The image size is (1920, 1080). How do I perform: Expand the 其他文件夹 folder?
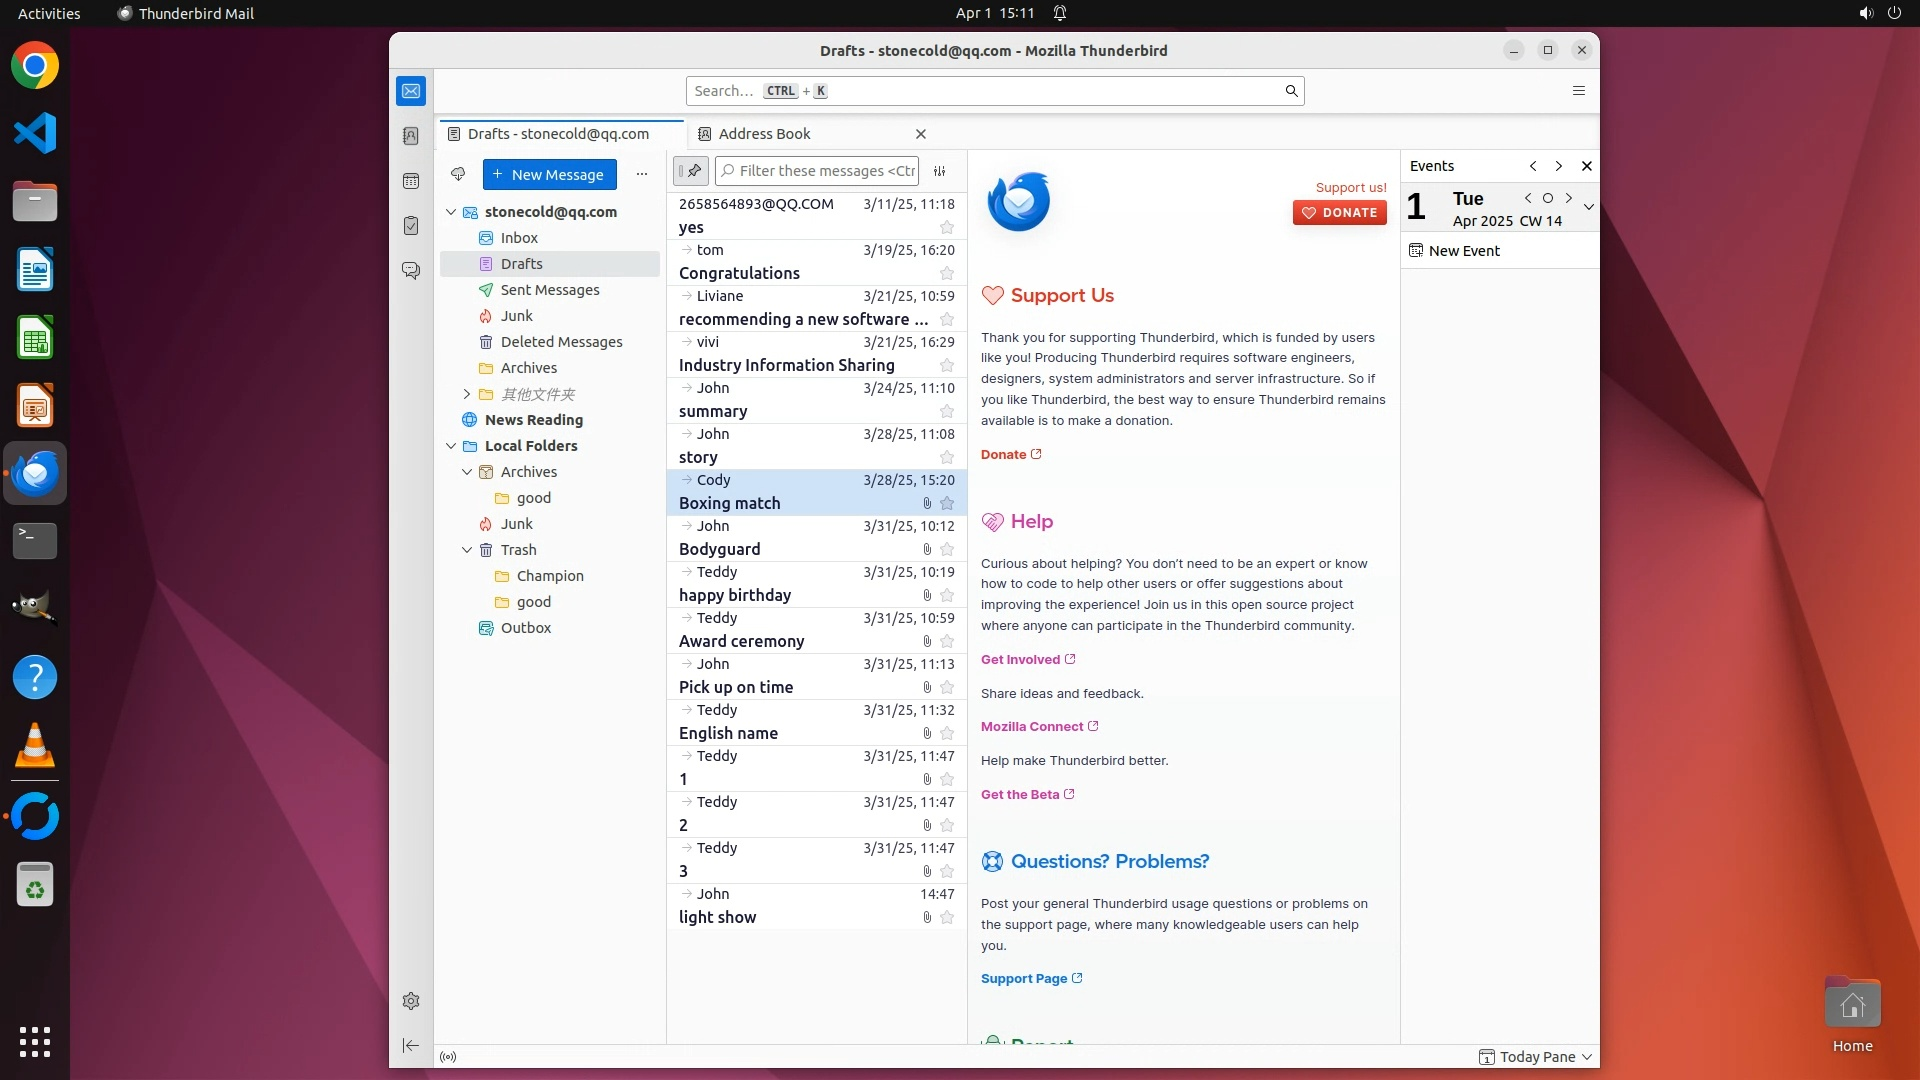pyautogui.click(x=467, y=394)
